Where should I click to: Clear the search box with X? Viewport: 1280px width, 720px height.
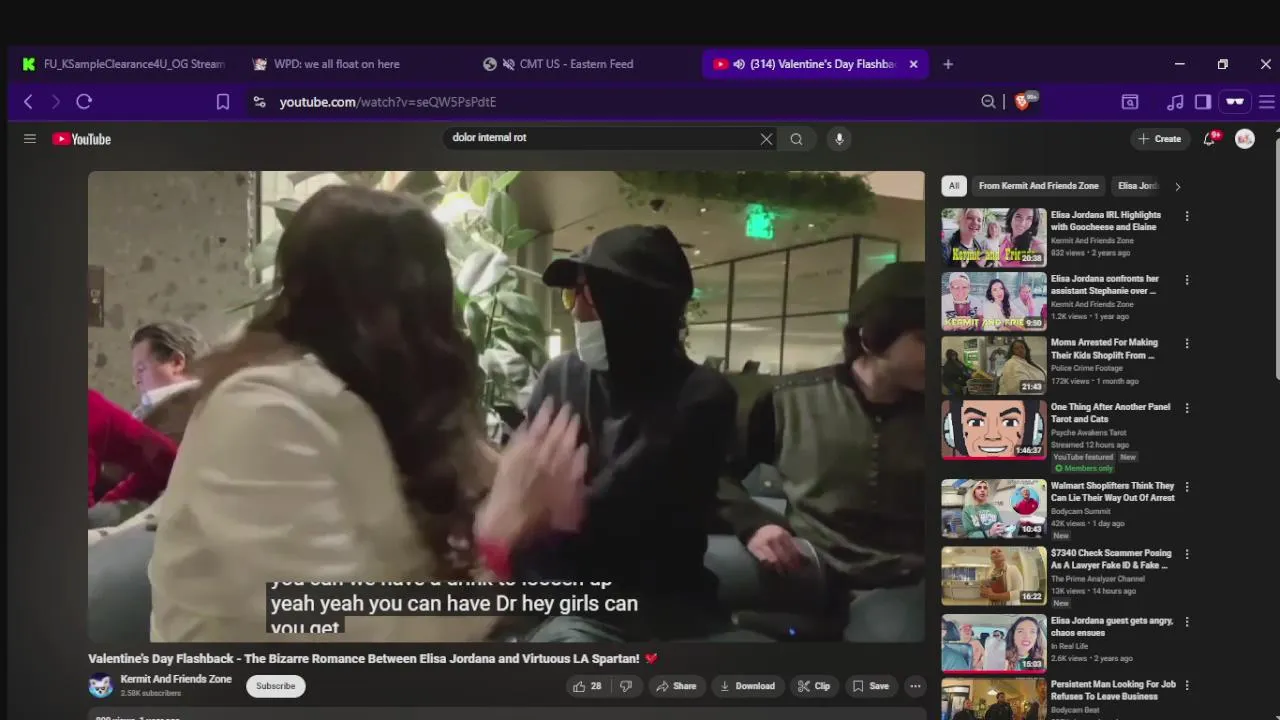tap(766, 139)
